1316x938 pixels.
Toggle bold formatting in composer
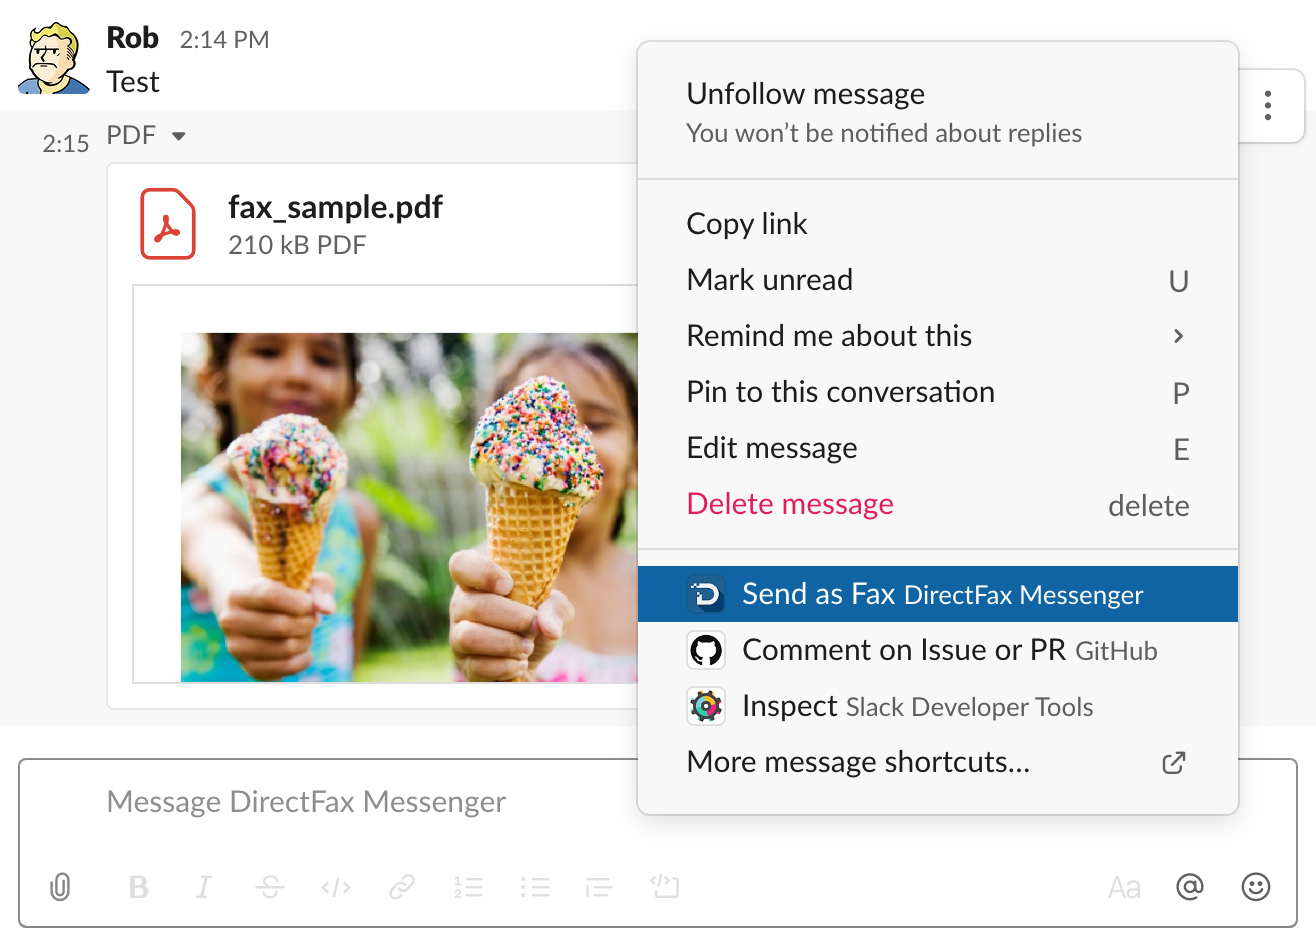click(139, 887)
